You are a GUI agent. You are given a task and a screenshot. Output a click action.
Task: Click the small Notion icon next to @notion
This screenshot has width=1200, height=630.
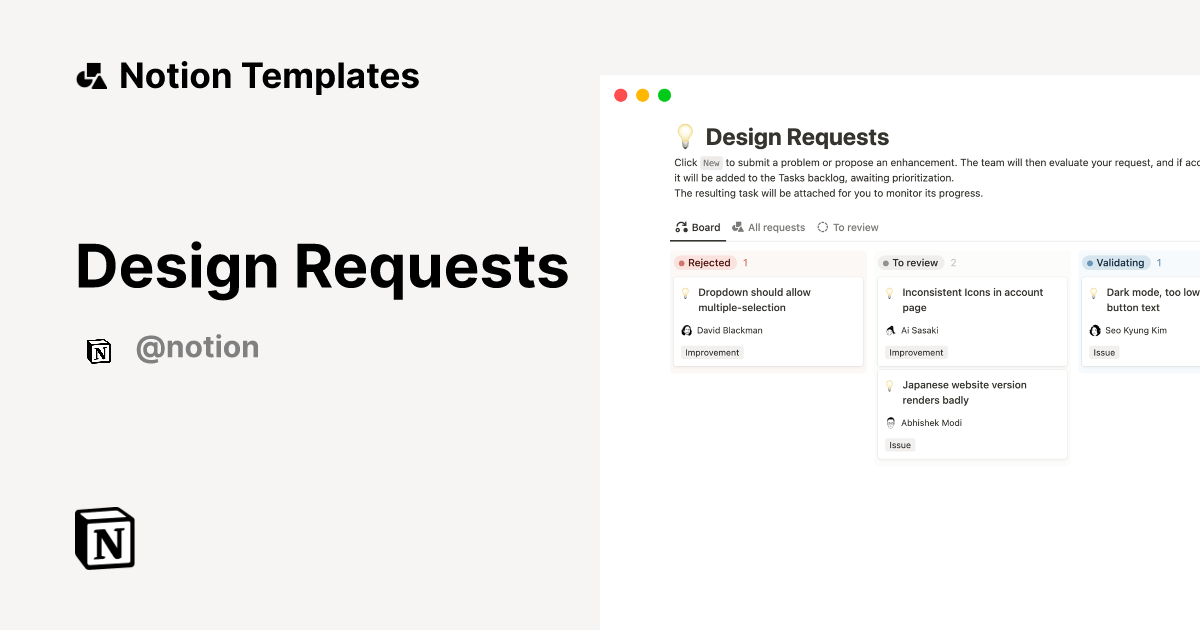point(99,351)
